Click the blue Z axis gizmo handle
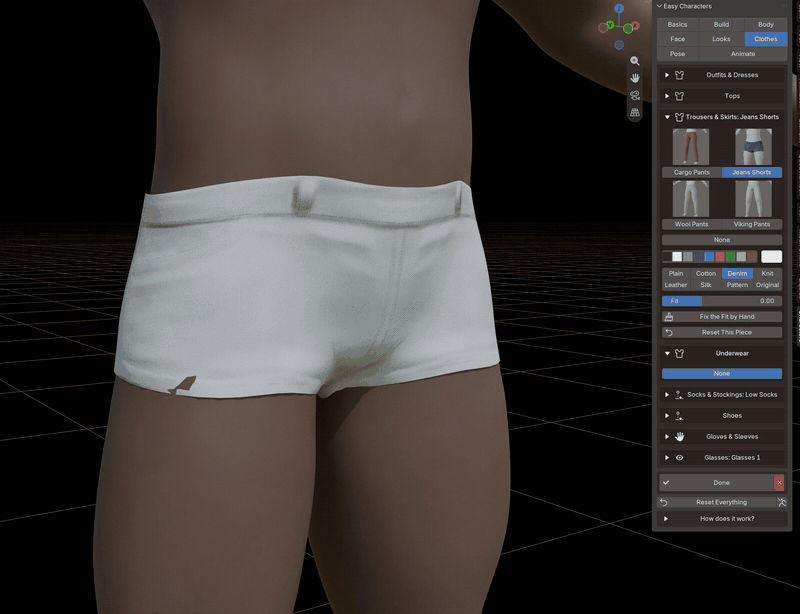This screenshot has height=614, width=800. [x=619, y=8]
